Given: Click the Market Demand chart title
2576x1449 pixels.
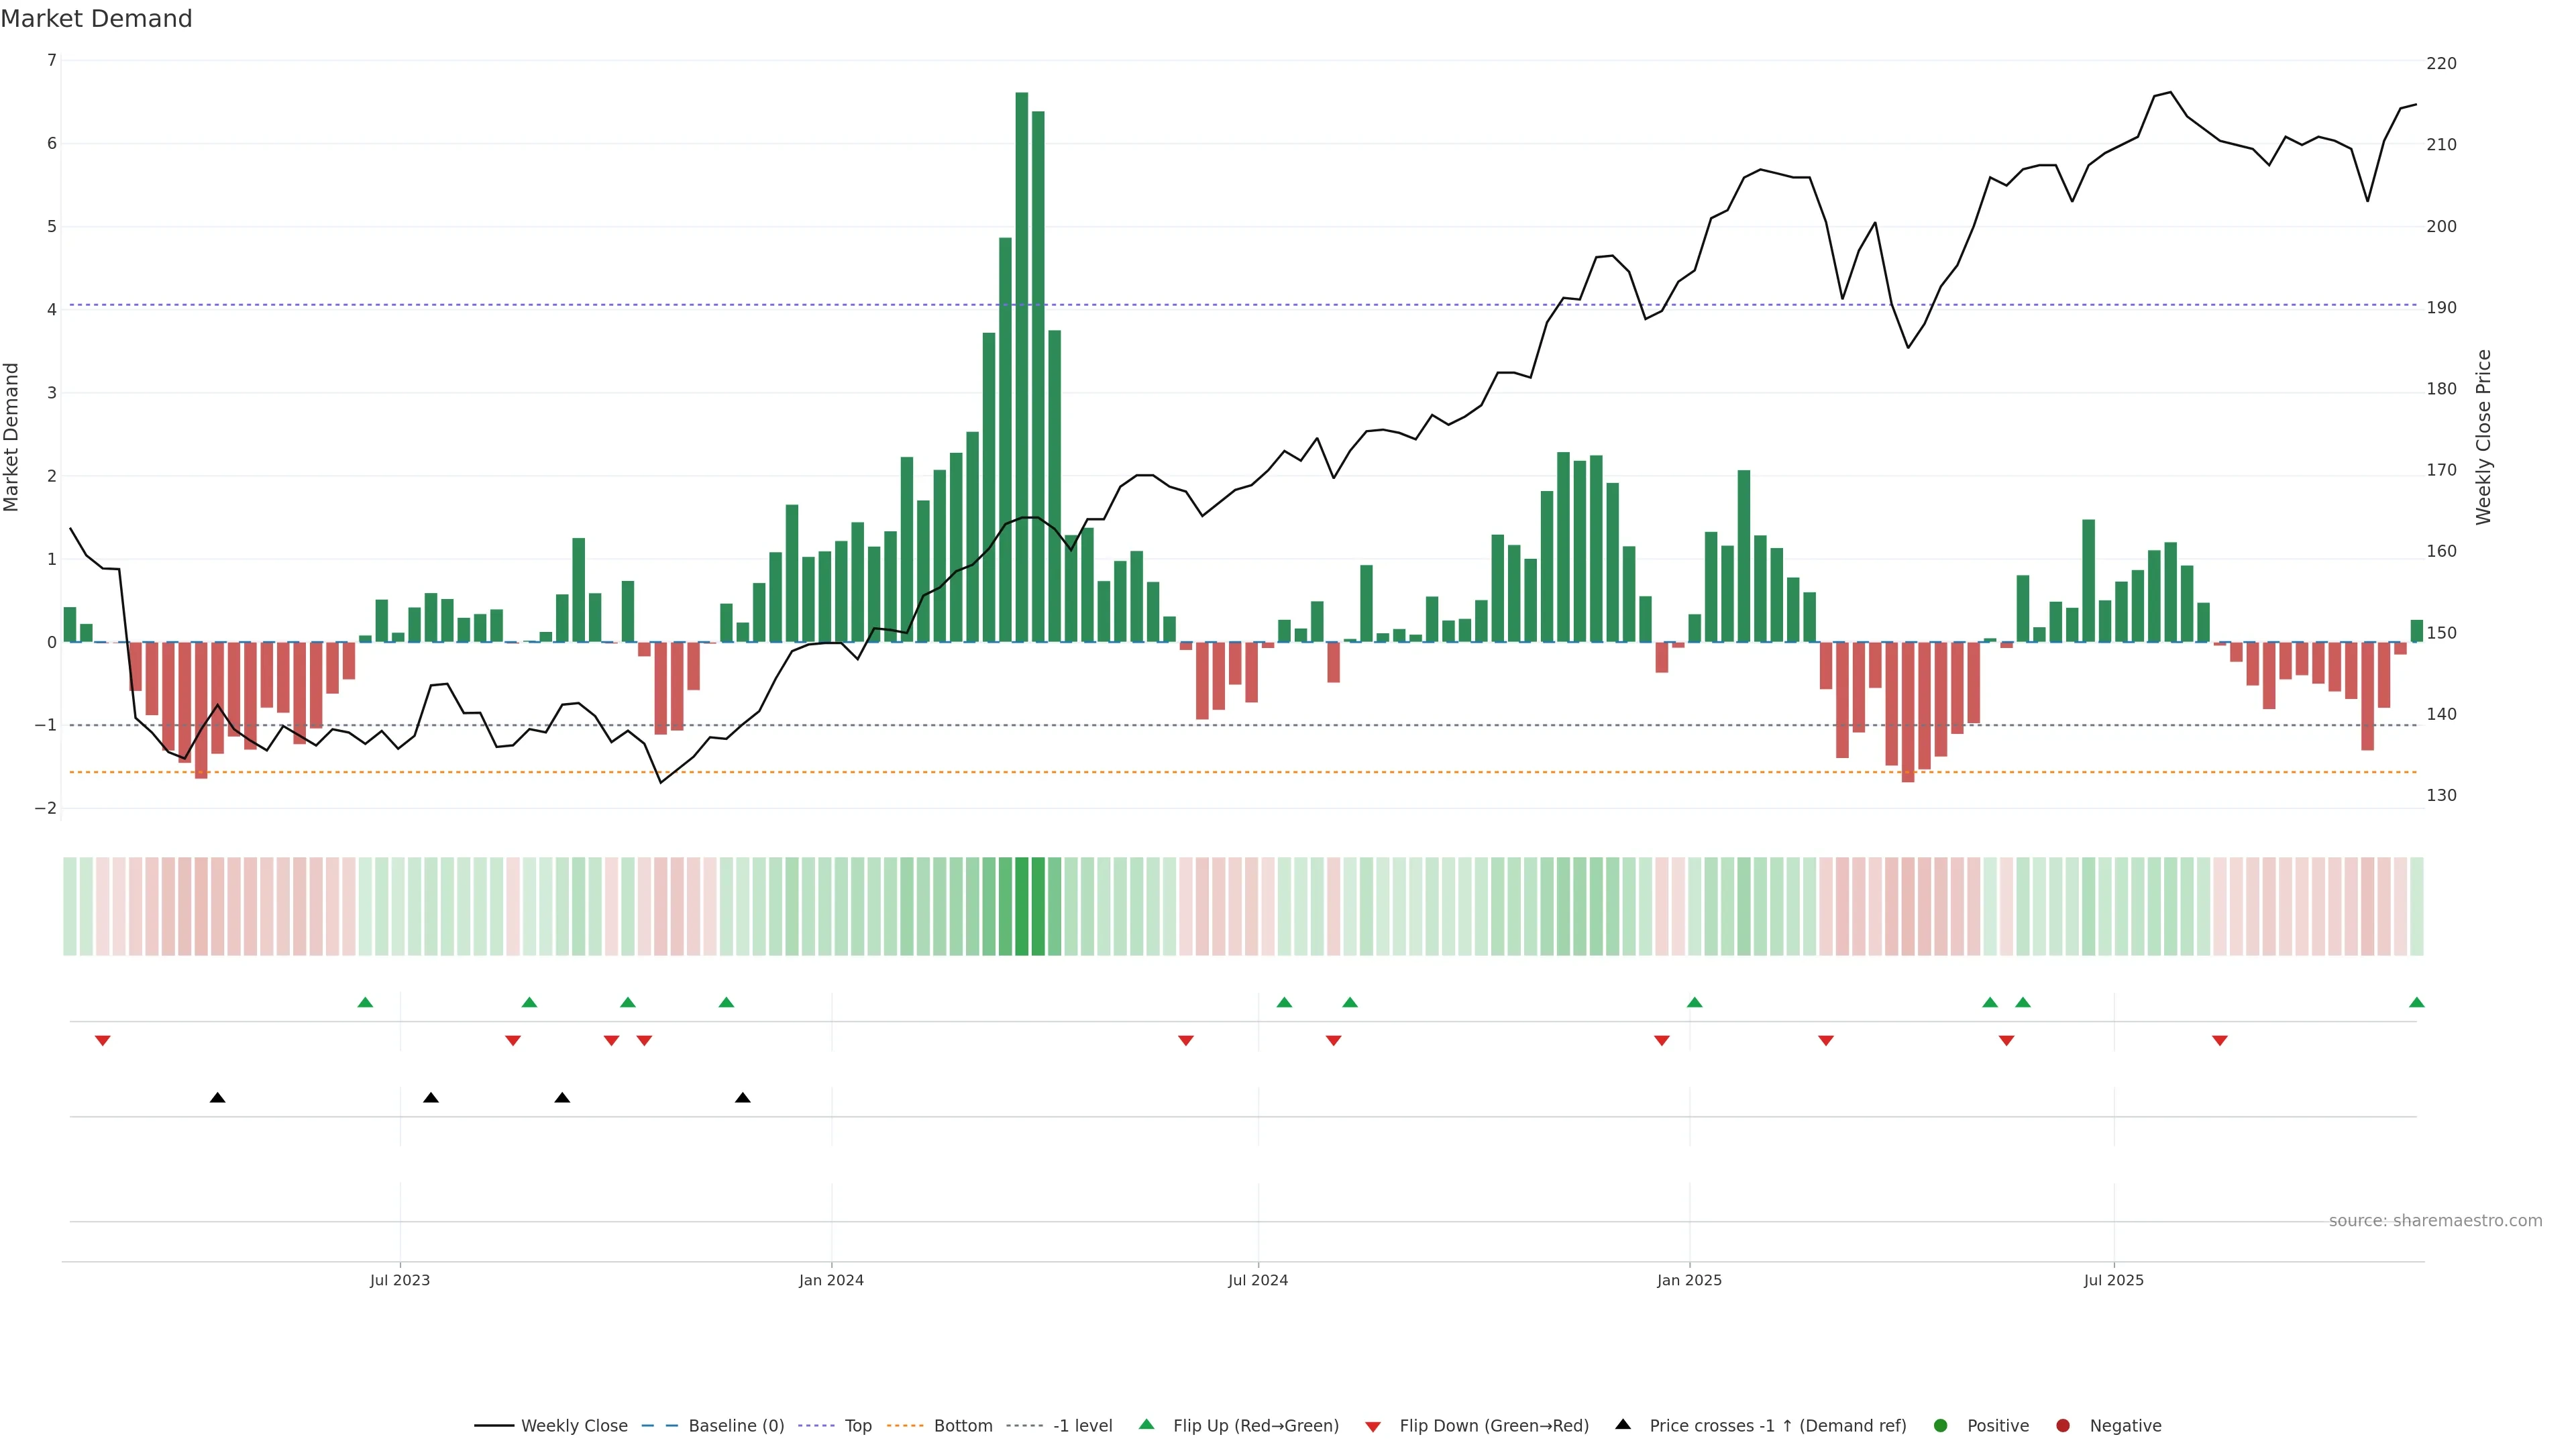Looking at the screenshot, I should click(96, 19).
